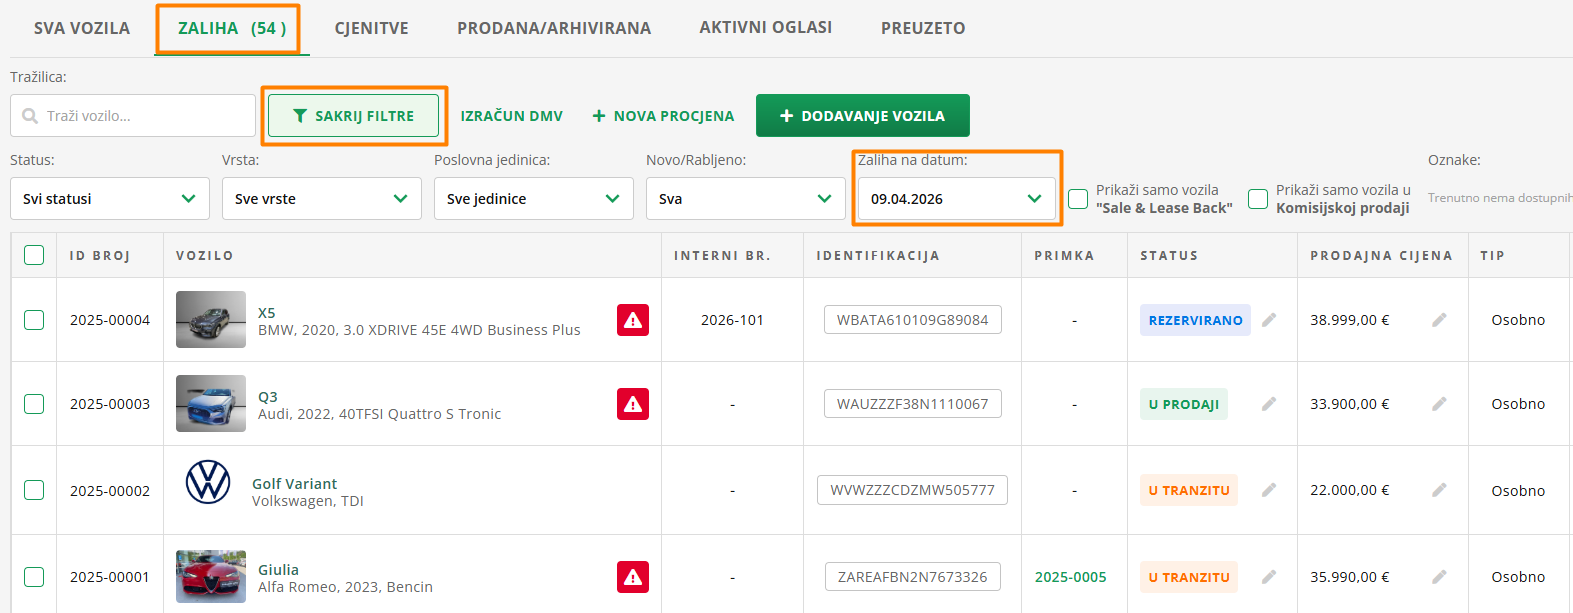Click red warning icon for BMW X5
Viewport: 1573px width, 613px height.
click(x=632, y=320)
